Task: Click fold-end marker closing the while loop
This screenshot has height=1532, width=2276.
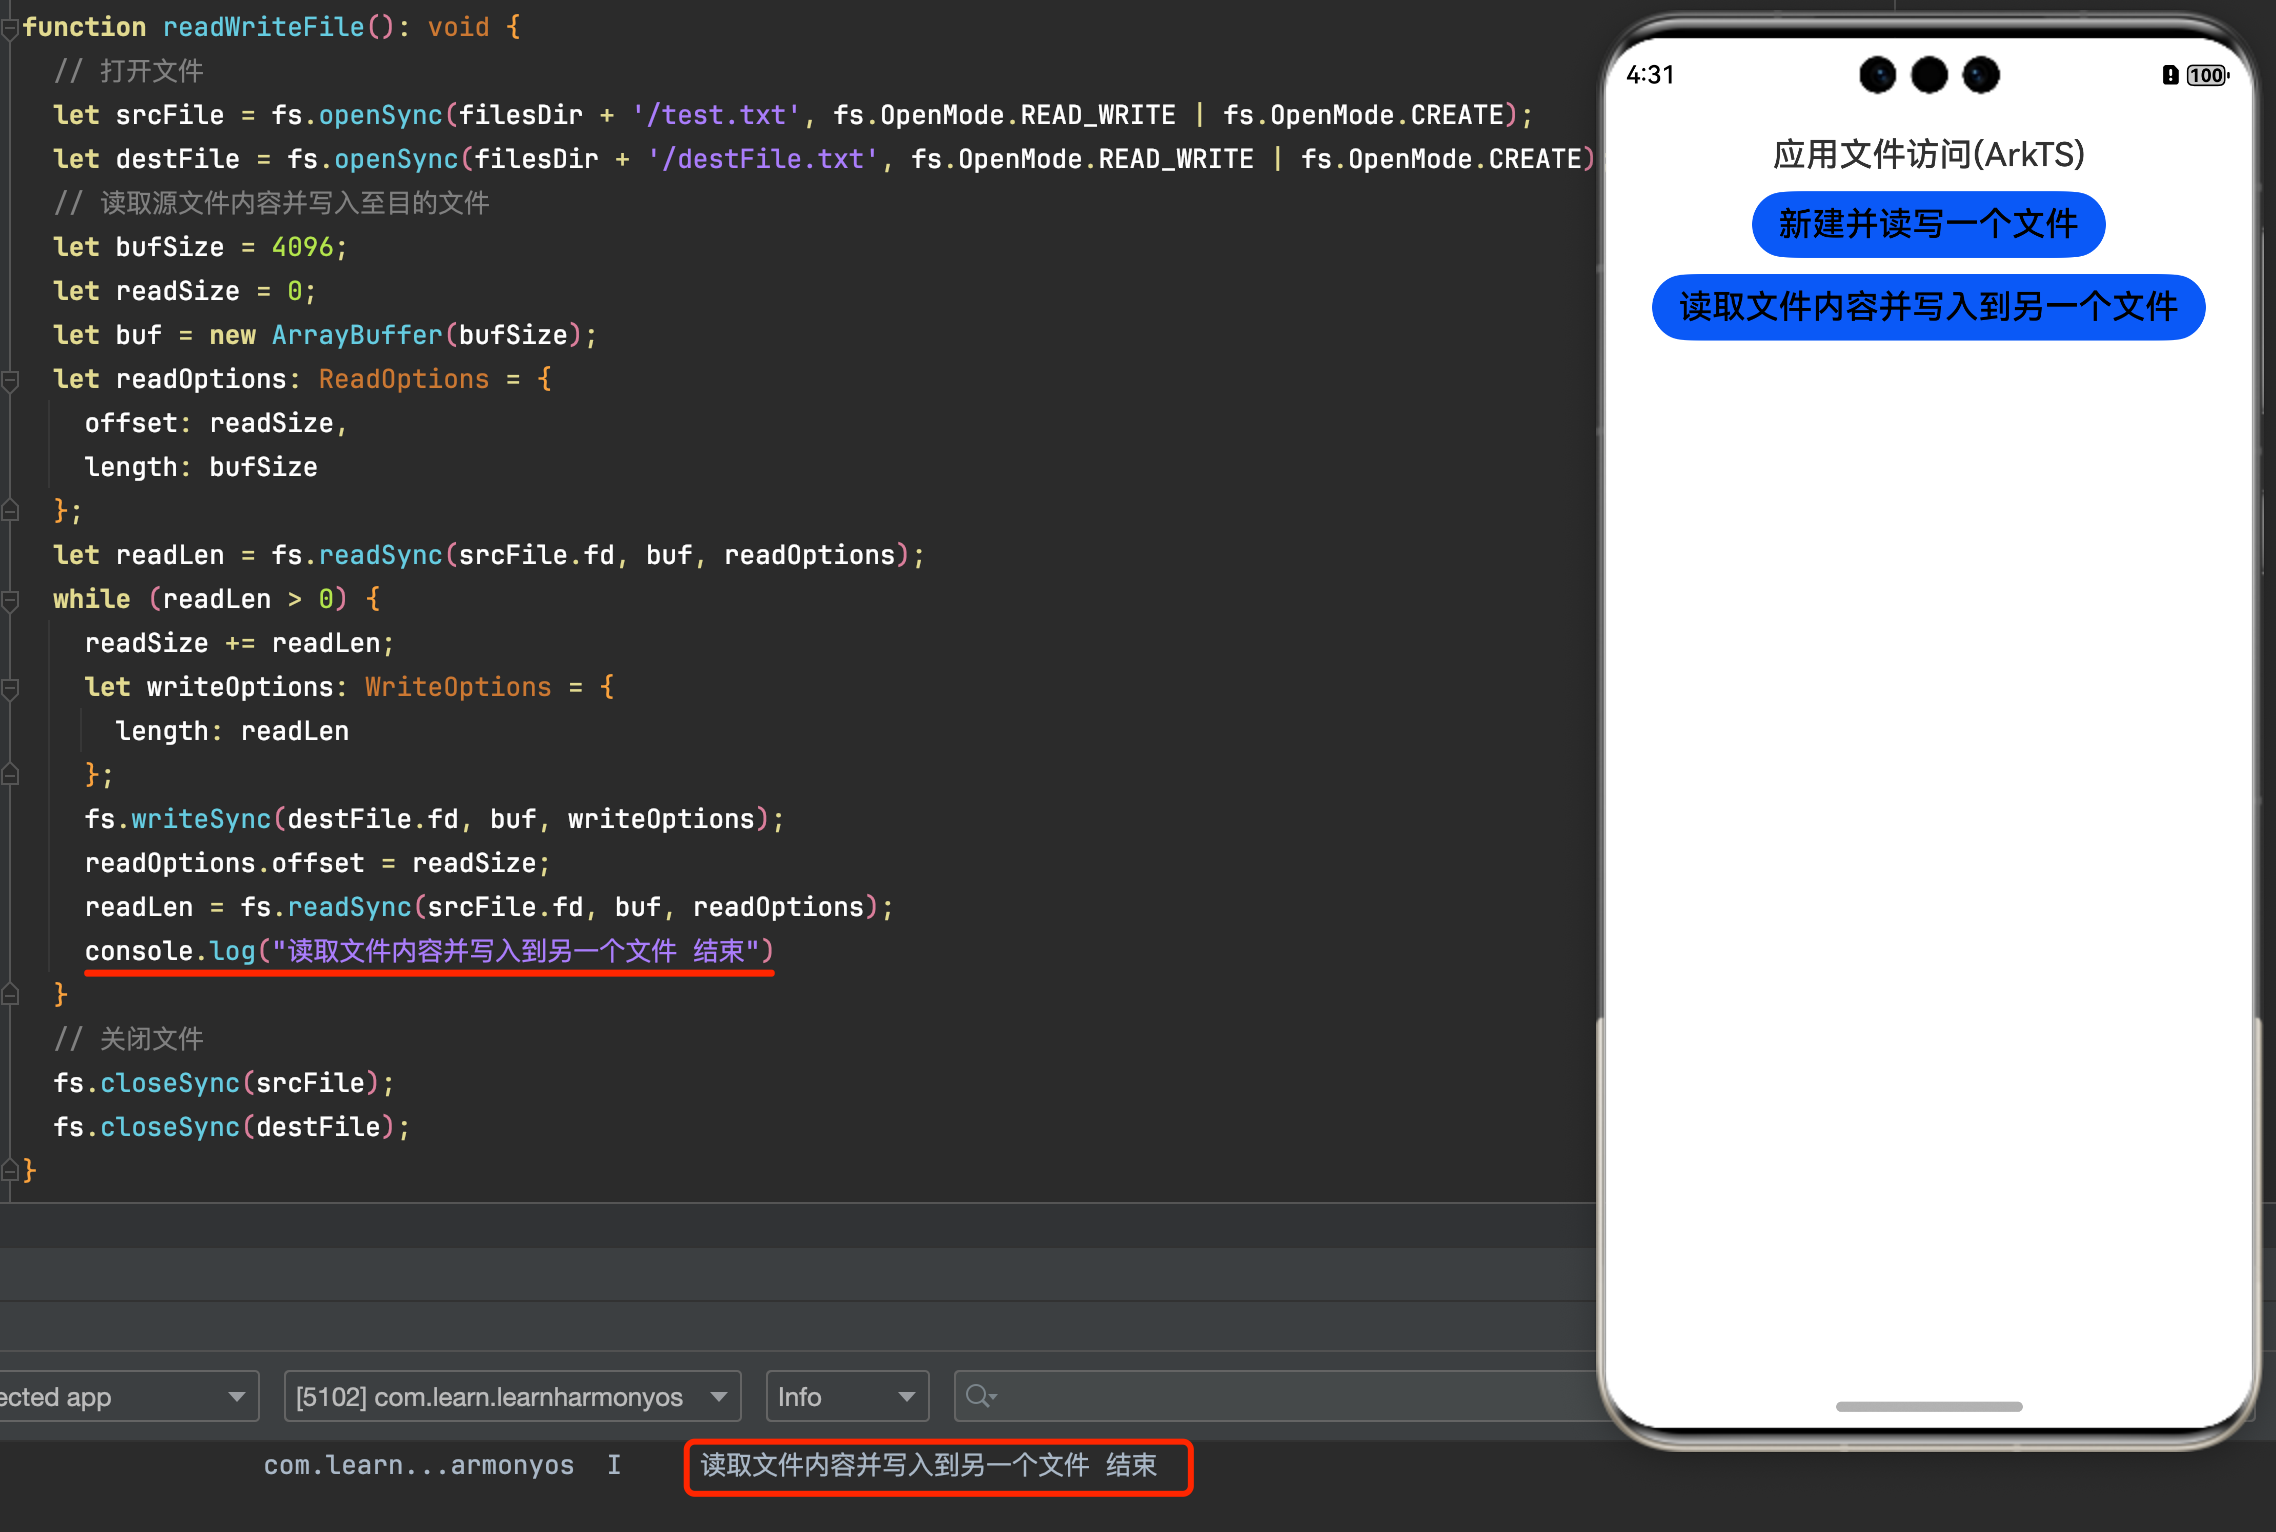Action: 10,995
